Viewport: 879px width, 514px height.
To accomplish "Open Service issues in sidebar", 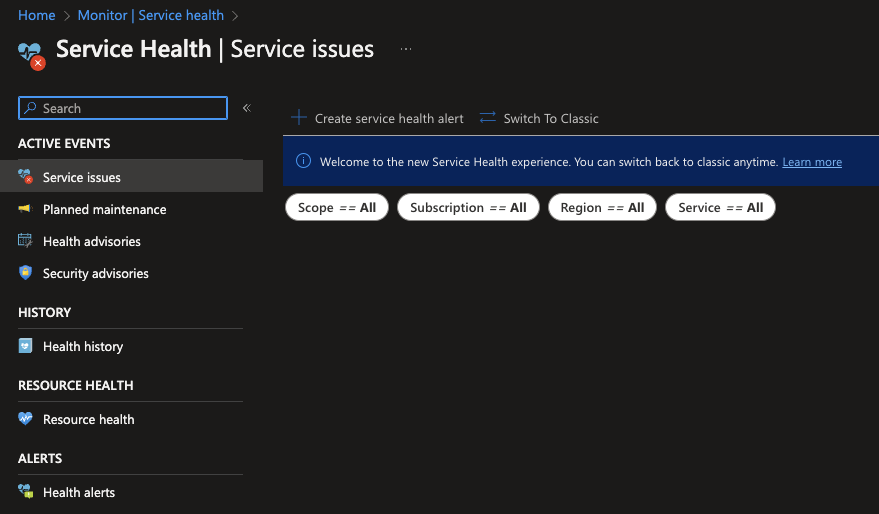I will click(131, 177).
